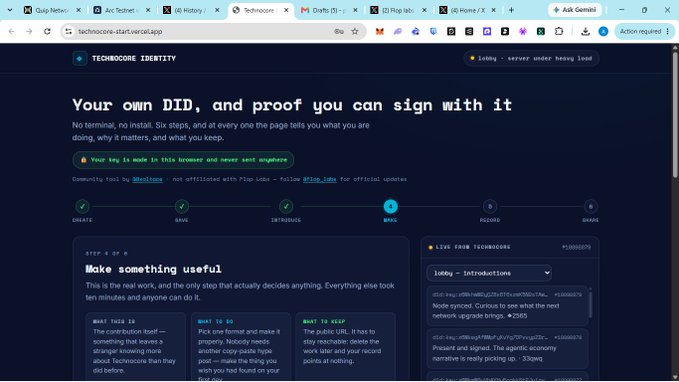Open the purple spider-like extension icon
The image size is (679, 382).
coord(523,31)
